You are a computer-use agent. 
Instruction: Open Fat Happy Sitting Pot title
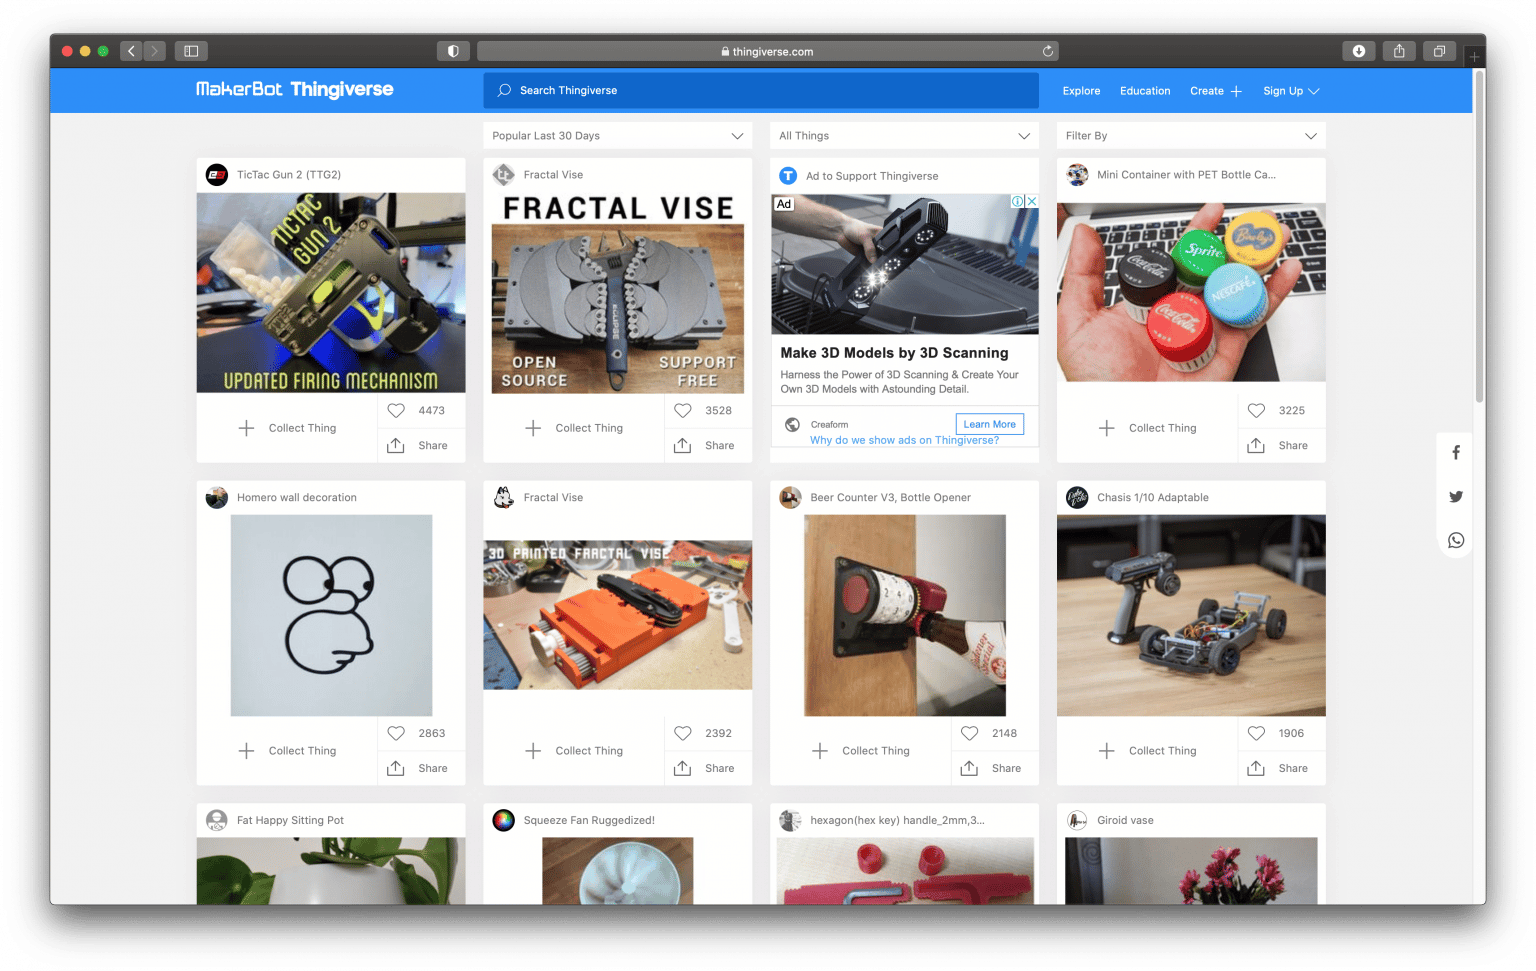coord(290,820)
